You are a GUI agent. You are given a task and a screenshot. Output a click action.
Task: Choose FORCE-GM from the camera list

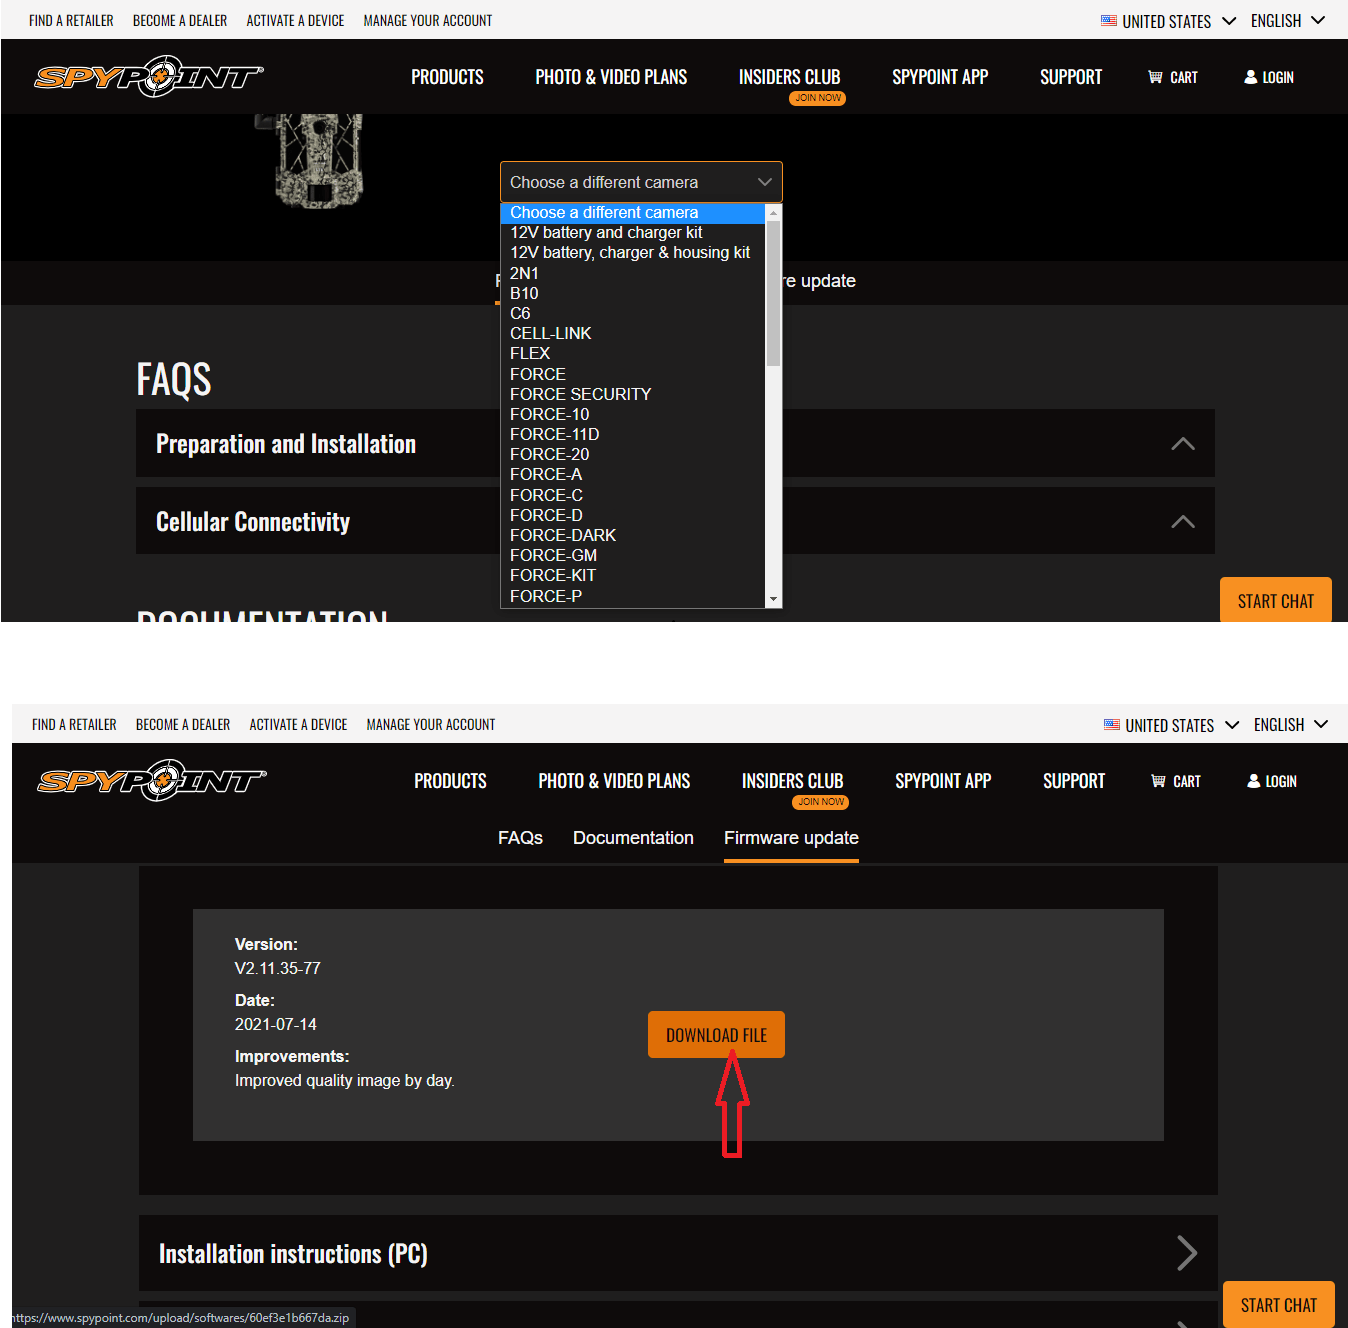coord(632,555)
